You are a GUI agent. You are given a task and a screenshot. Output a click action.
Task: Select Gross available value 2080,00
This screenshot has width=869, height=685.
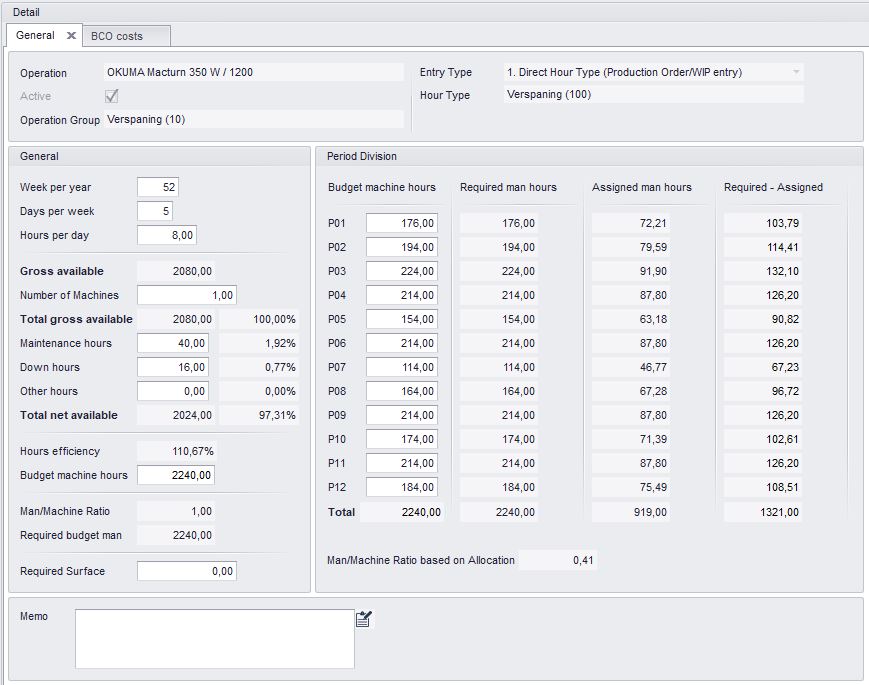pyautogui.click(x=176, y=271)
